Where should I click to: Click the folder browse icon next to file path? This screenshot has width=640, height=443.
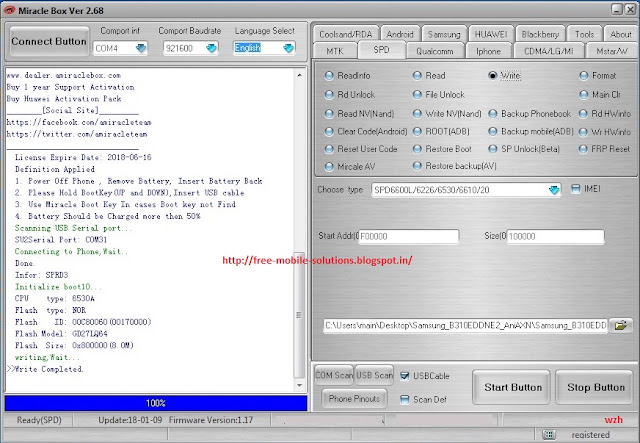tap(620, 325)
